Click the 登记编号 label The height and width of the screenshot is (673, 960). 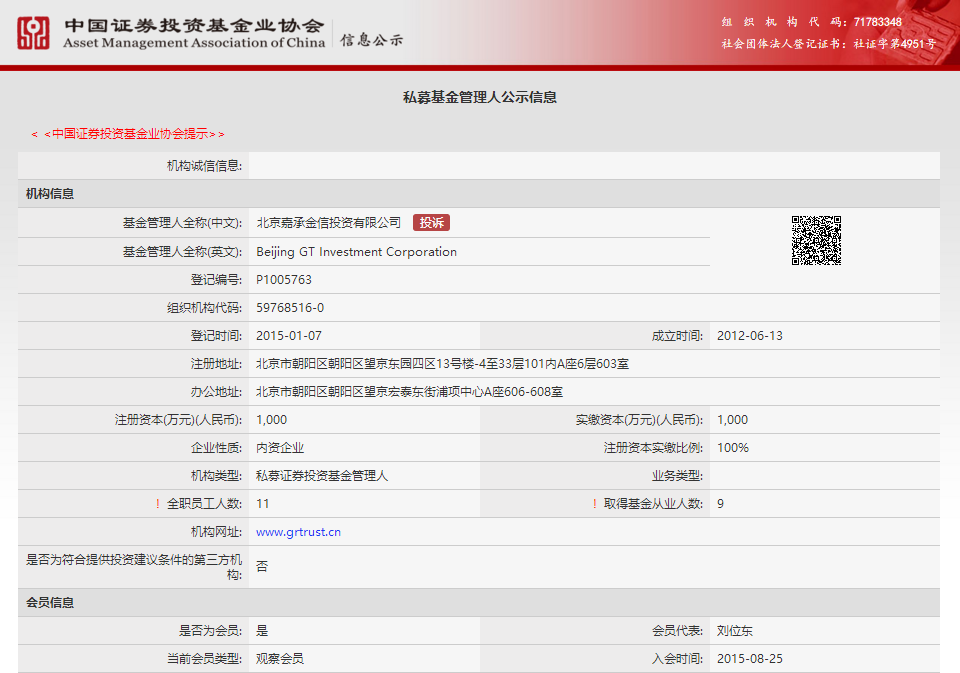tap(216, 280)
